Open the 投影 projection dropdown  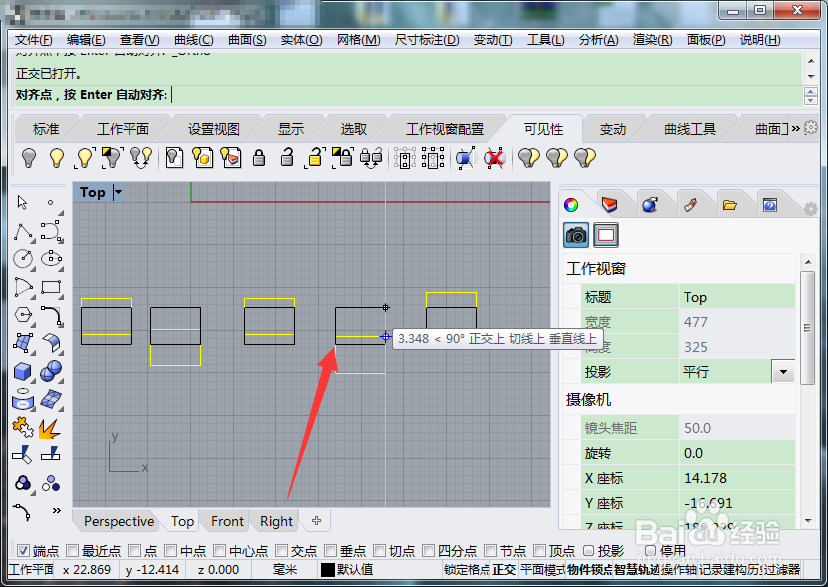coord(783,372)
